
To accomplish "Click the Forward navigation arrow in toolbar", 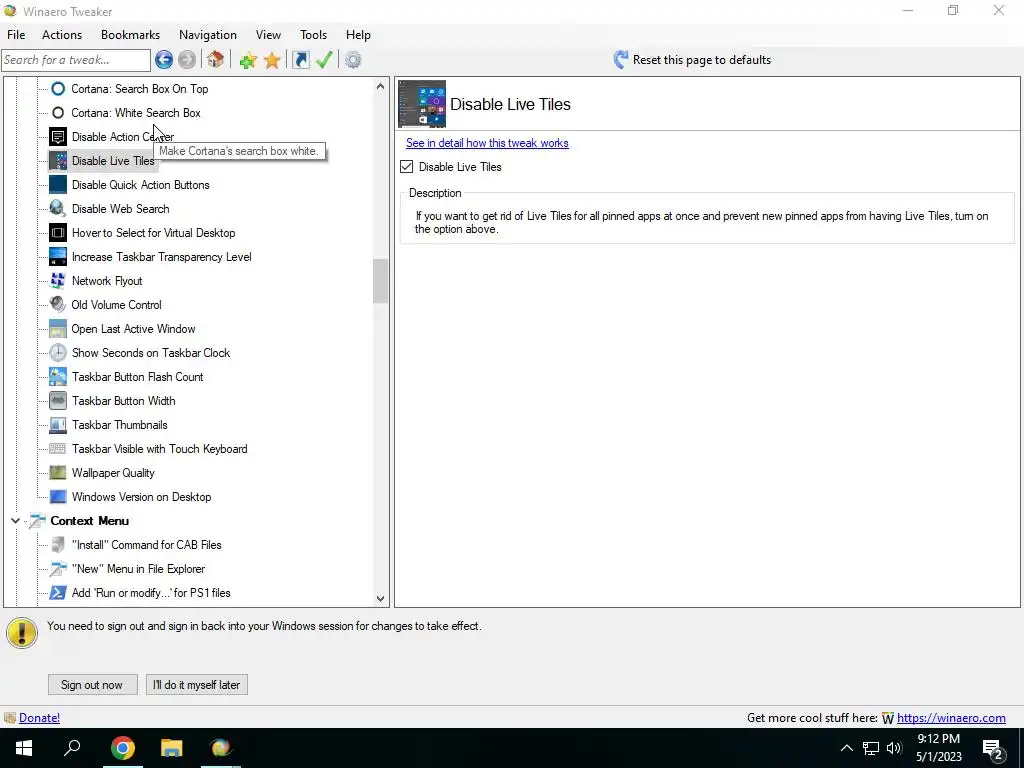I will pyautogui.click(x=187, y=60).
